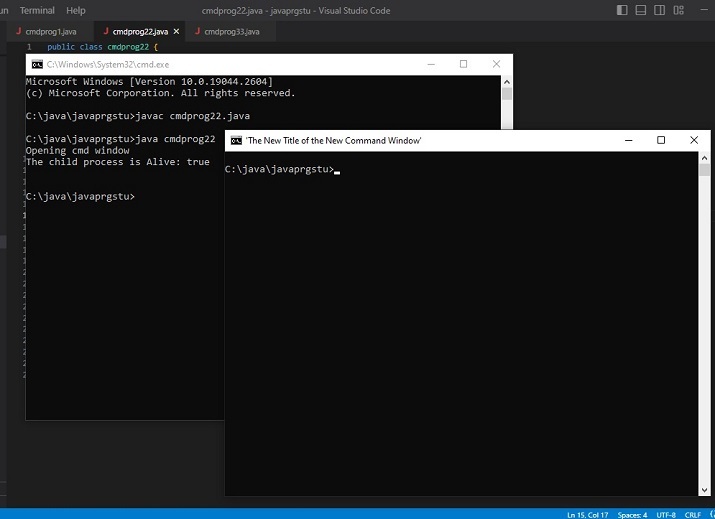
Task: Change line ending via CRLF item
Action: click(x=693, y=515)
